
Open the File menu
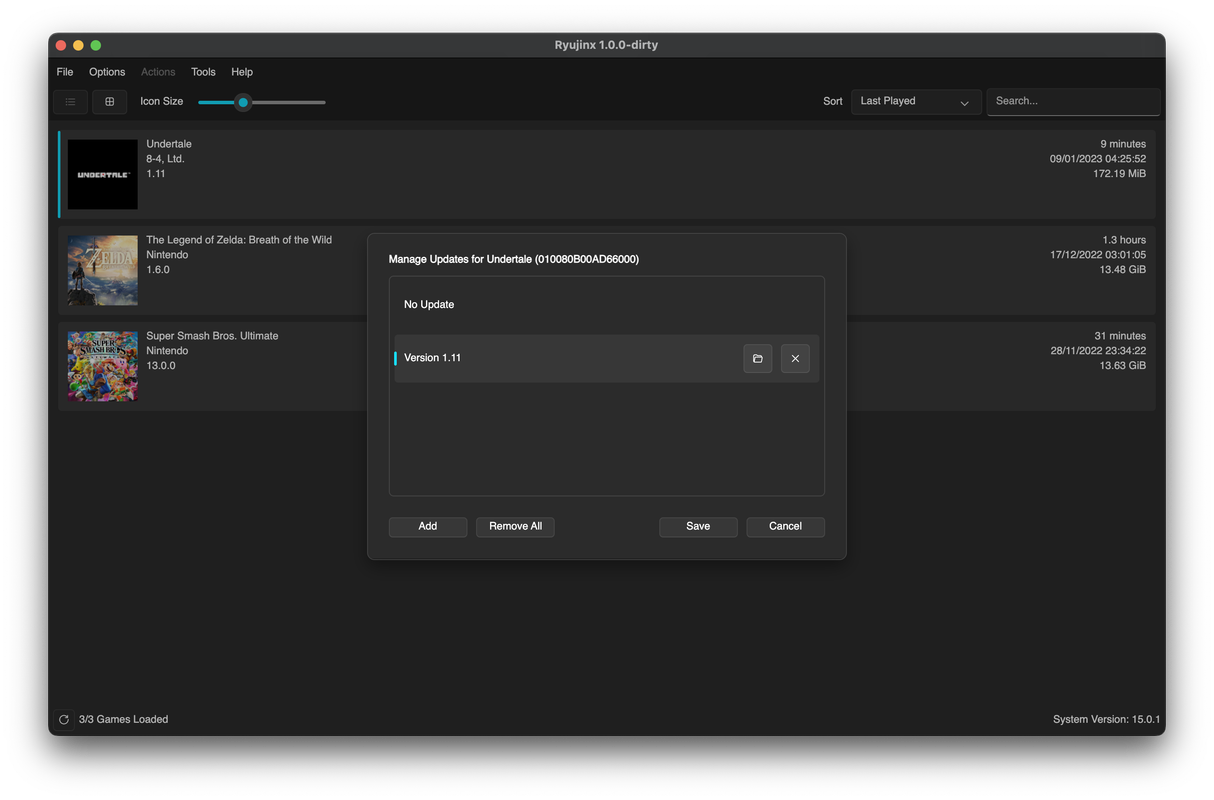(65, 72)
